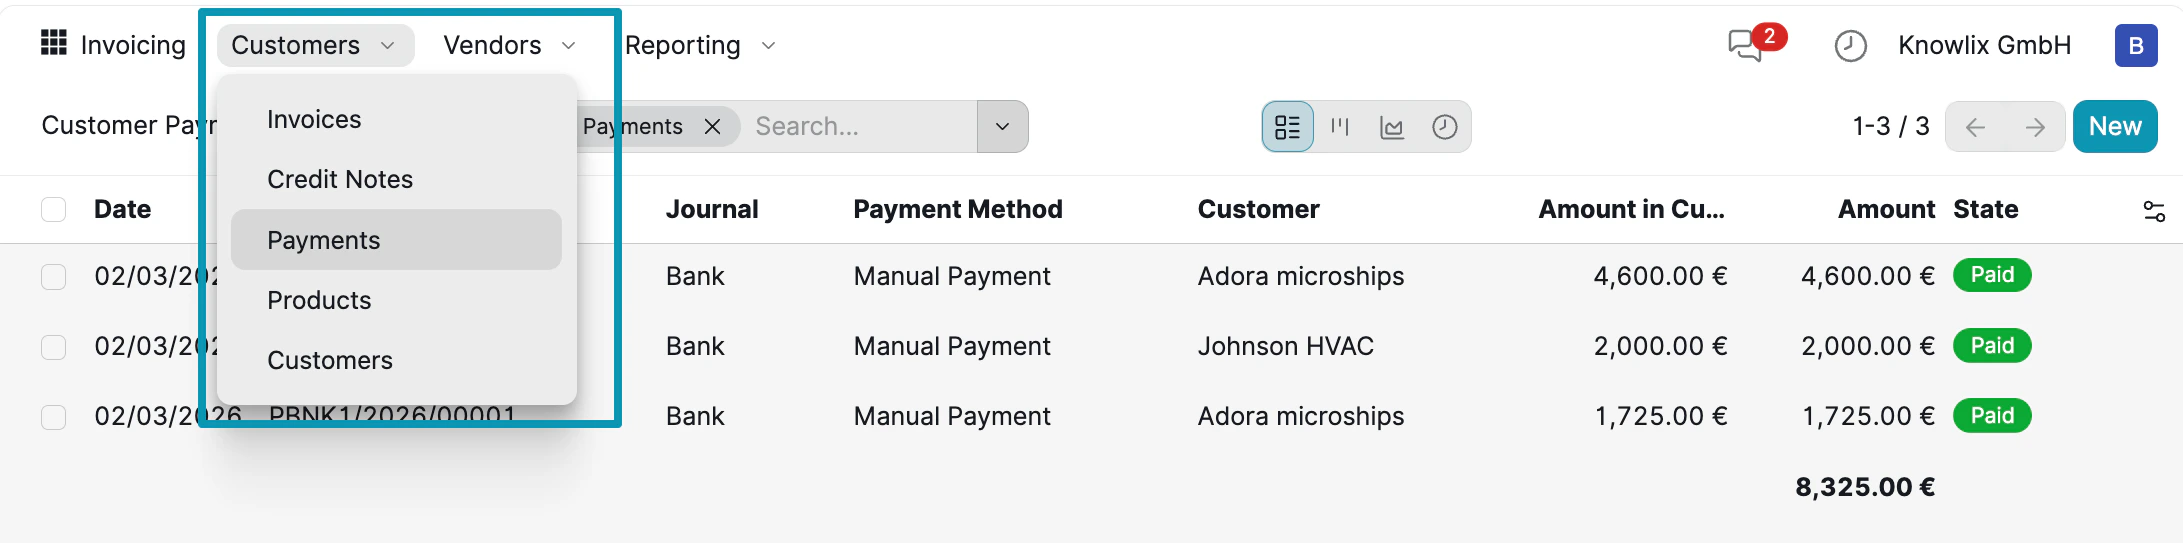Select all rows checkbox in header
Image resolution: width=2183 pixels, height=543 pixels.
pos(54,209)
